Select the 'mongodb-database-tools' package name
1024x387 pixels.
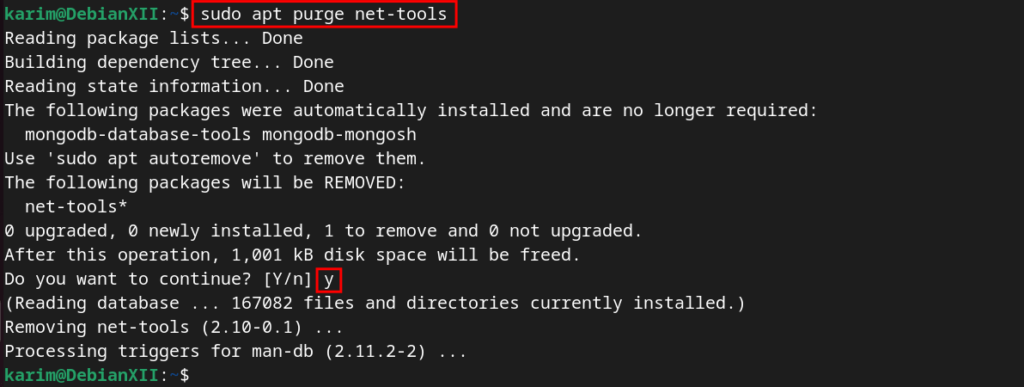pyautogui.click(x=138, y=135)
